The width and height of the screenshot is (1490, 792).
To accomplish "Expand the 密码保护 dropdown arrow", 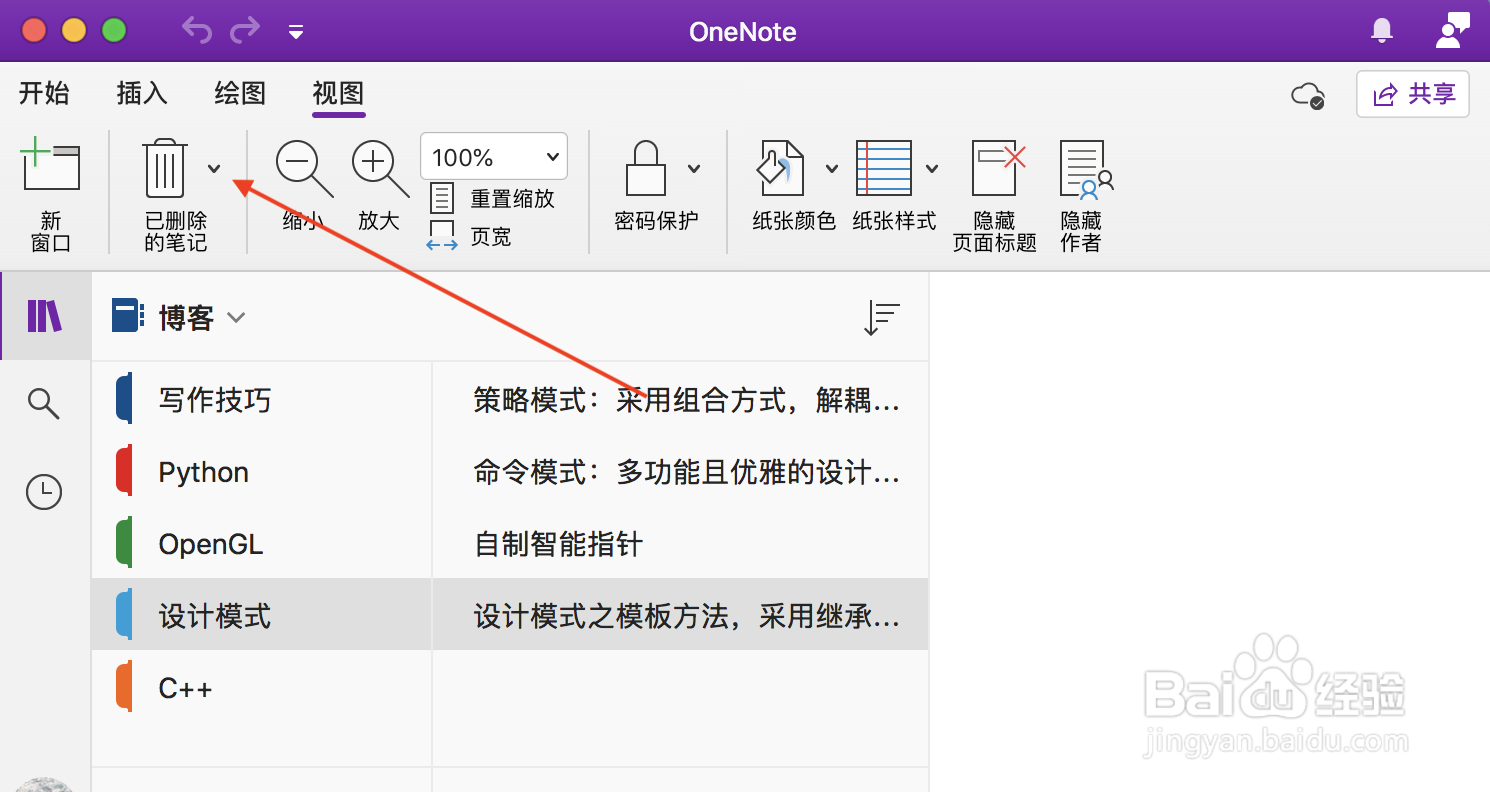I will point(694,168).
